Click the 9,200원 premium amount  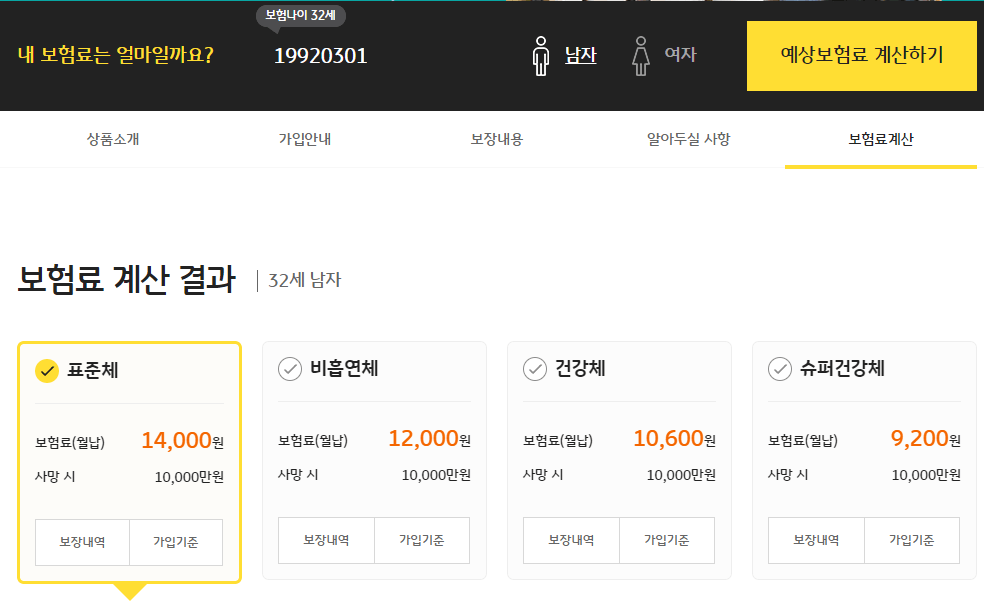[x=926, y=439]
